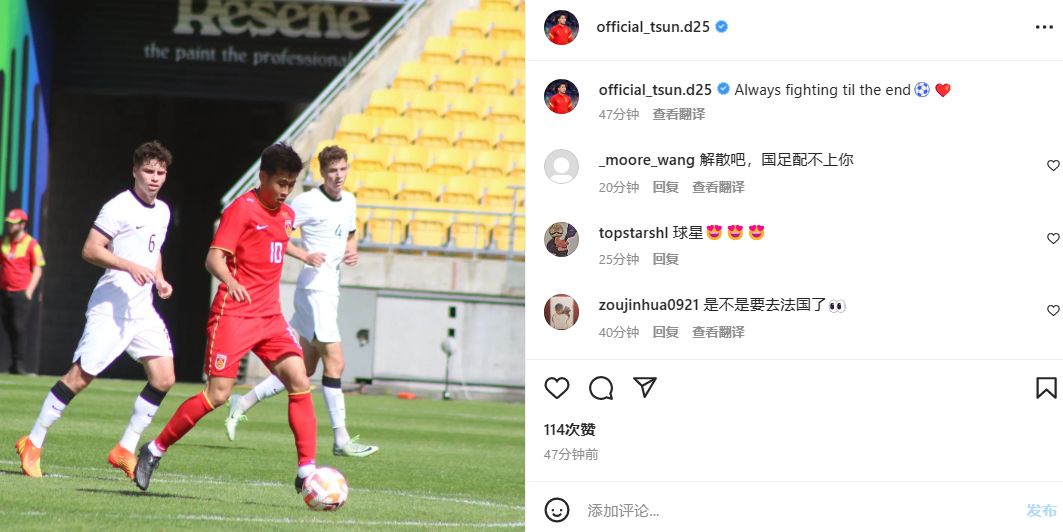Like zoujinhua0921's comment heart
The width and height of the screenshot is (1063, 532).
click(1053, 310)
